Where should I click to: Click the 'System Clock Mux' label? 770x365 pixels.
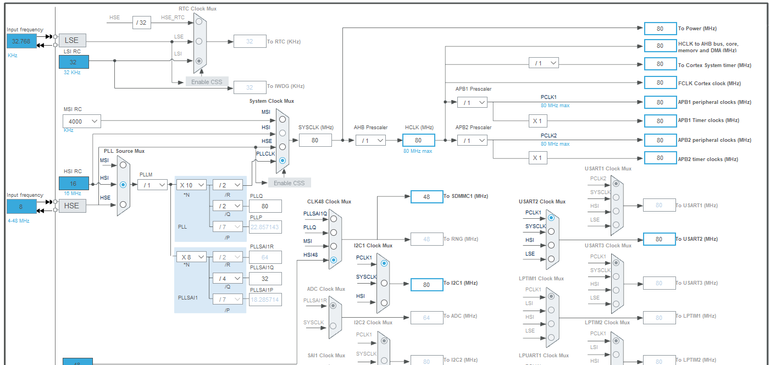coord(272,101)
